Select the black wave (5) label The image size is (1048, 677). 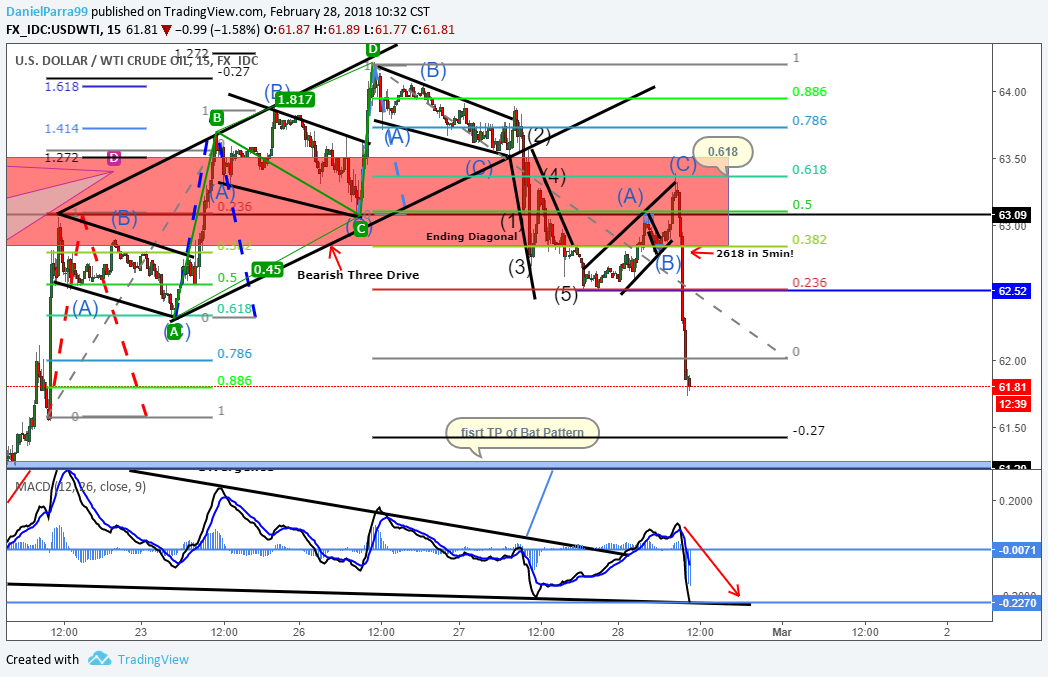[566, 293]
